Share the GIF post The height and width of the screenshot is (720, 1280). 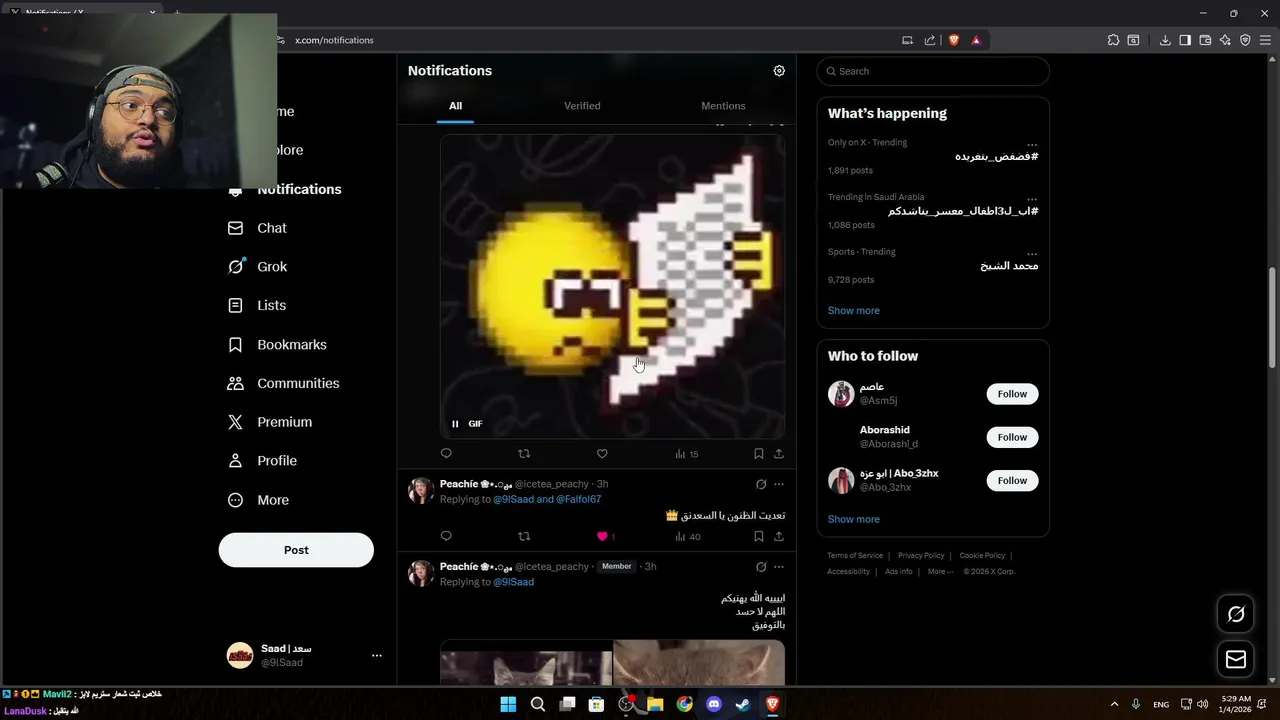(779, 454)
